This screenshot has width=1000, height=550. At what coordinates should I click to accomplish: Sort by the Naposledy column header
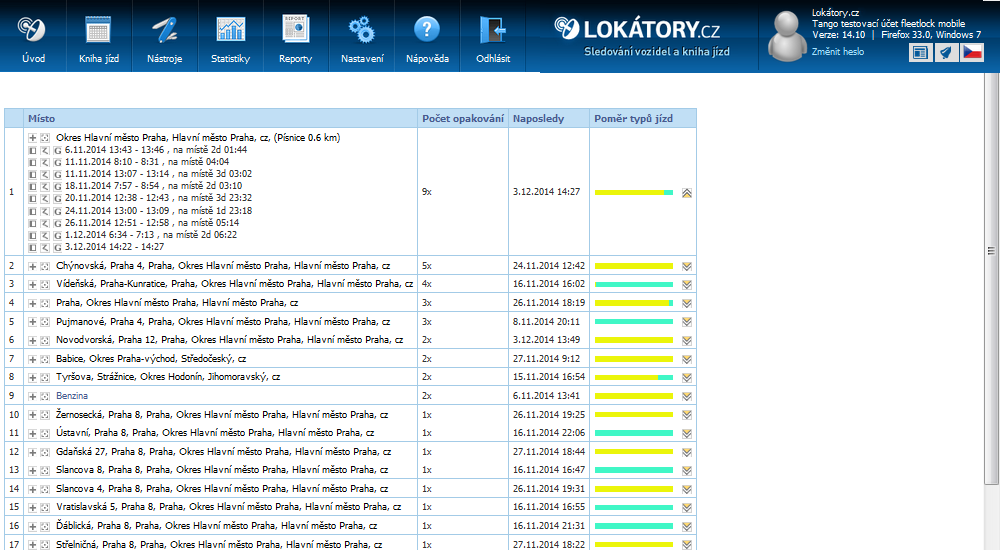point(539,119)
